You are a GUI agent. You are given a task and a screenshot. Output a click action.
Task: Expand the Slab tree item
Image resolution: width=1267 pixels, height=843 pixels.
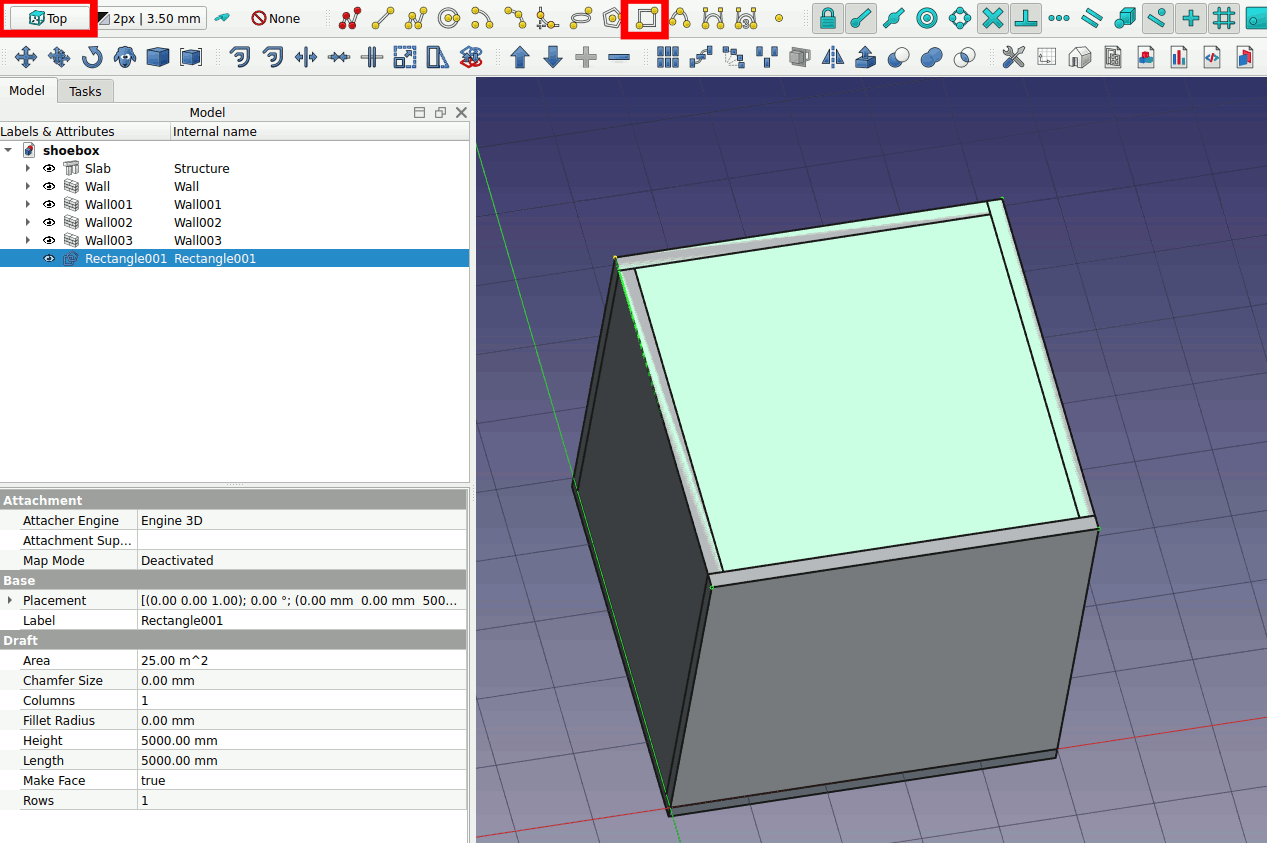pos(28,168)
